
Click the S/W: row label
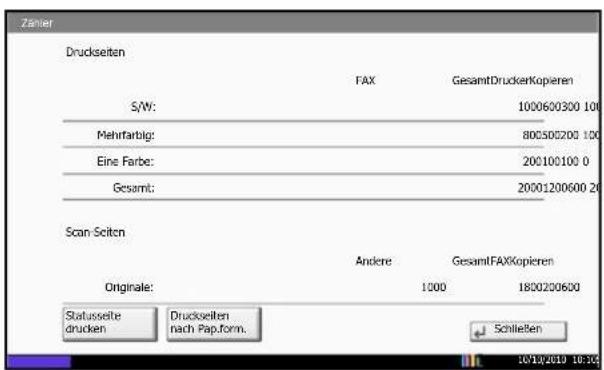point(143,107)
